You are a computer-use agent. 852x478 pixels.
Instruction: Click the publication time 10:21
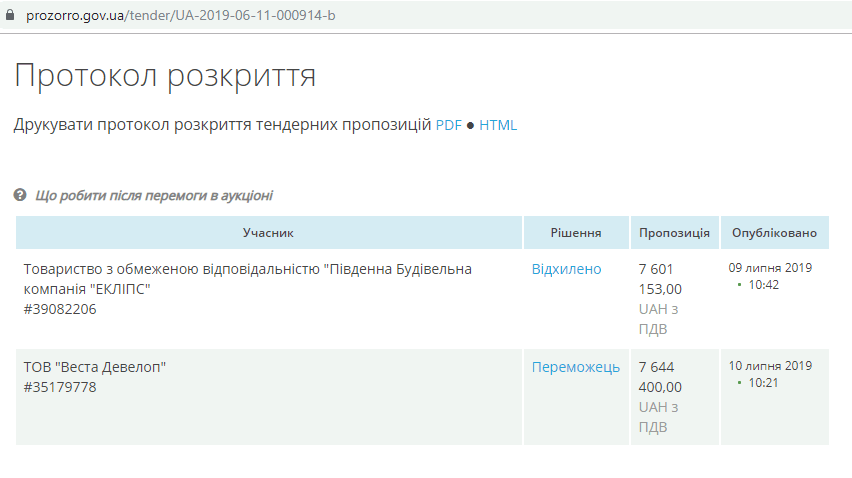763,383
